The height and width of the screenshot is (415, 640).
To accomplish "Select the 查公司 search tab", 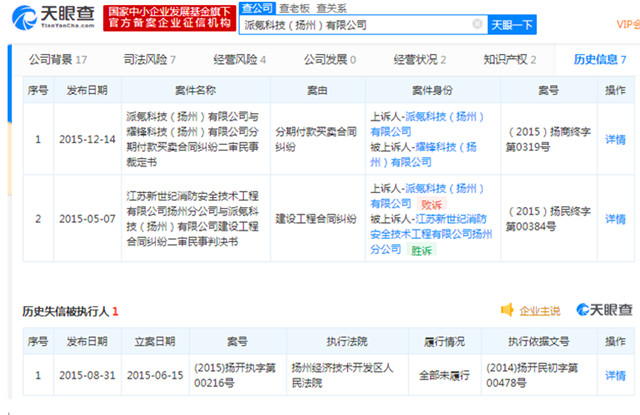I will tap(257, 8).
